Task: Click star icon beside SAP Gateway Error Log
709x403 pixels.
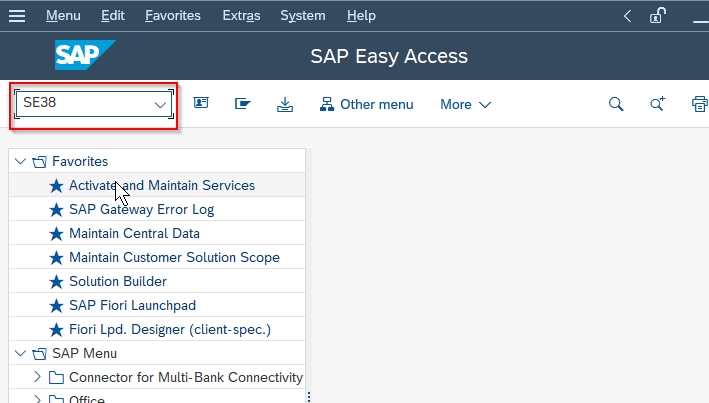Action: pos(57,209)
